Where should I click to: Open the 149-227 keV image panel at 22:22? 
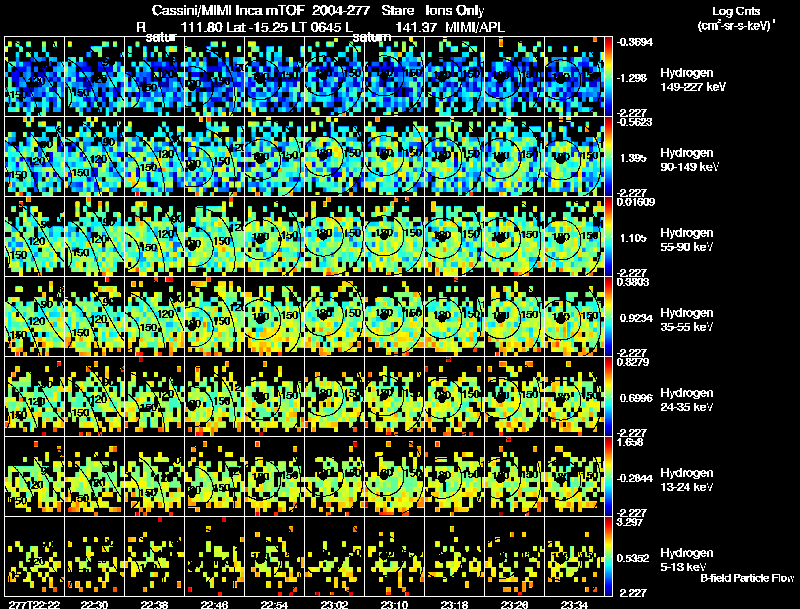pyautogui.click(x=34, y=77)
